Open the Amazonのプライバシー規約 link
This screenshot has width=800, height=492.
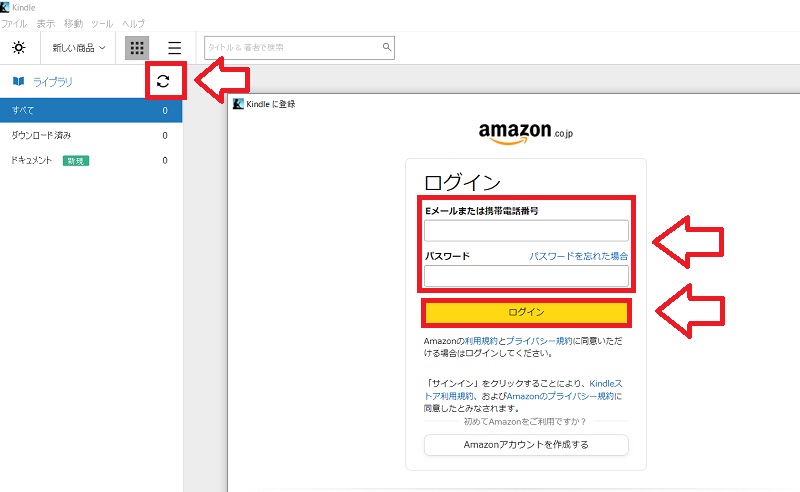tap(560, 396)
